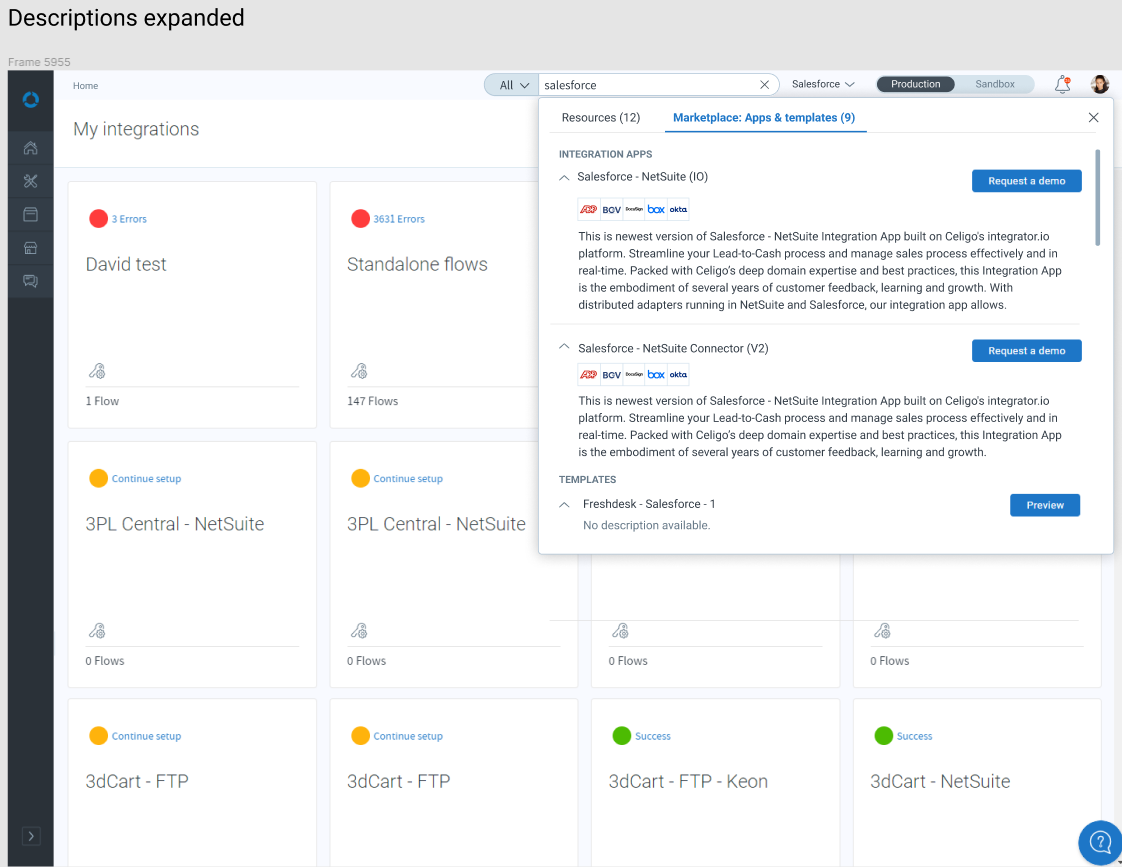Clear the salesforce search text
Viewport: 1122px width, 867px height.
pos(765,85)
